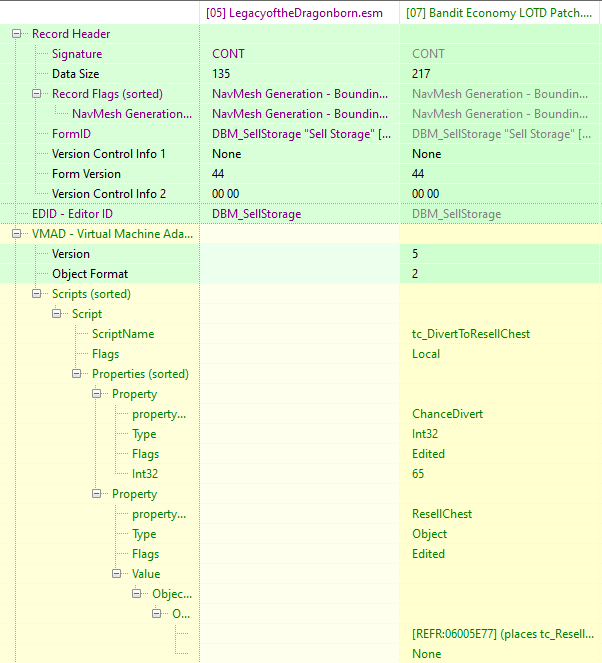Select the Bandit Economy LOTD Patch column header
Screen dimensions: 602x663
pyautogui.click(x=500, y=12)
